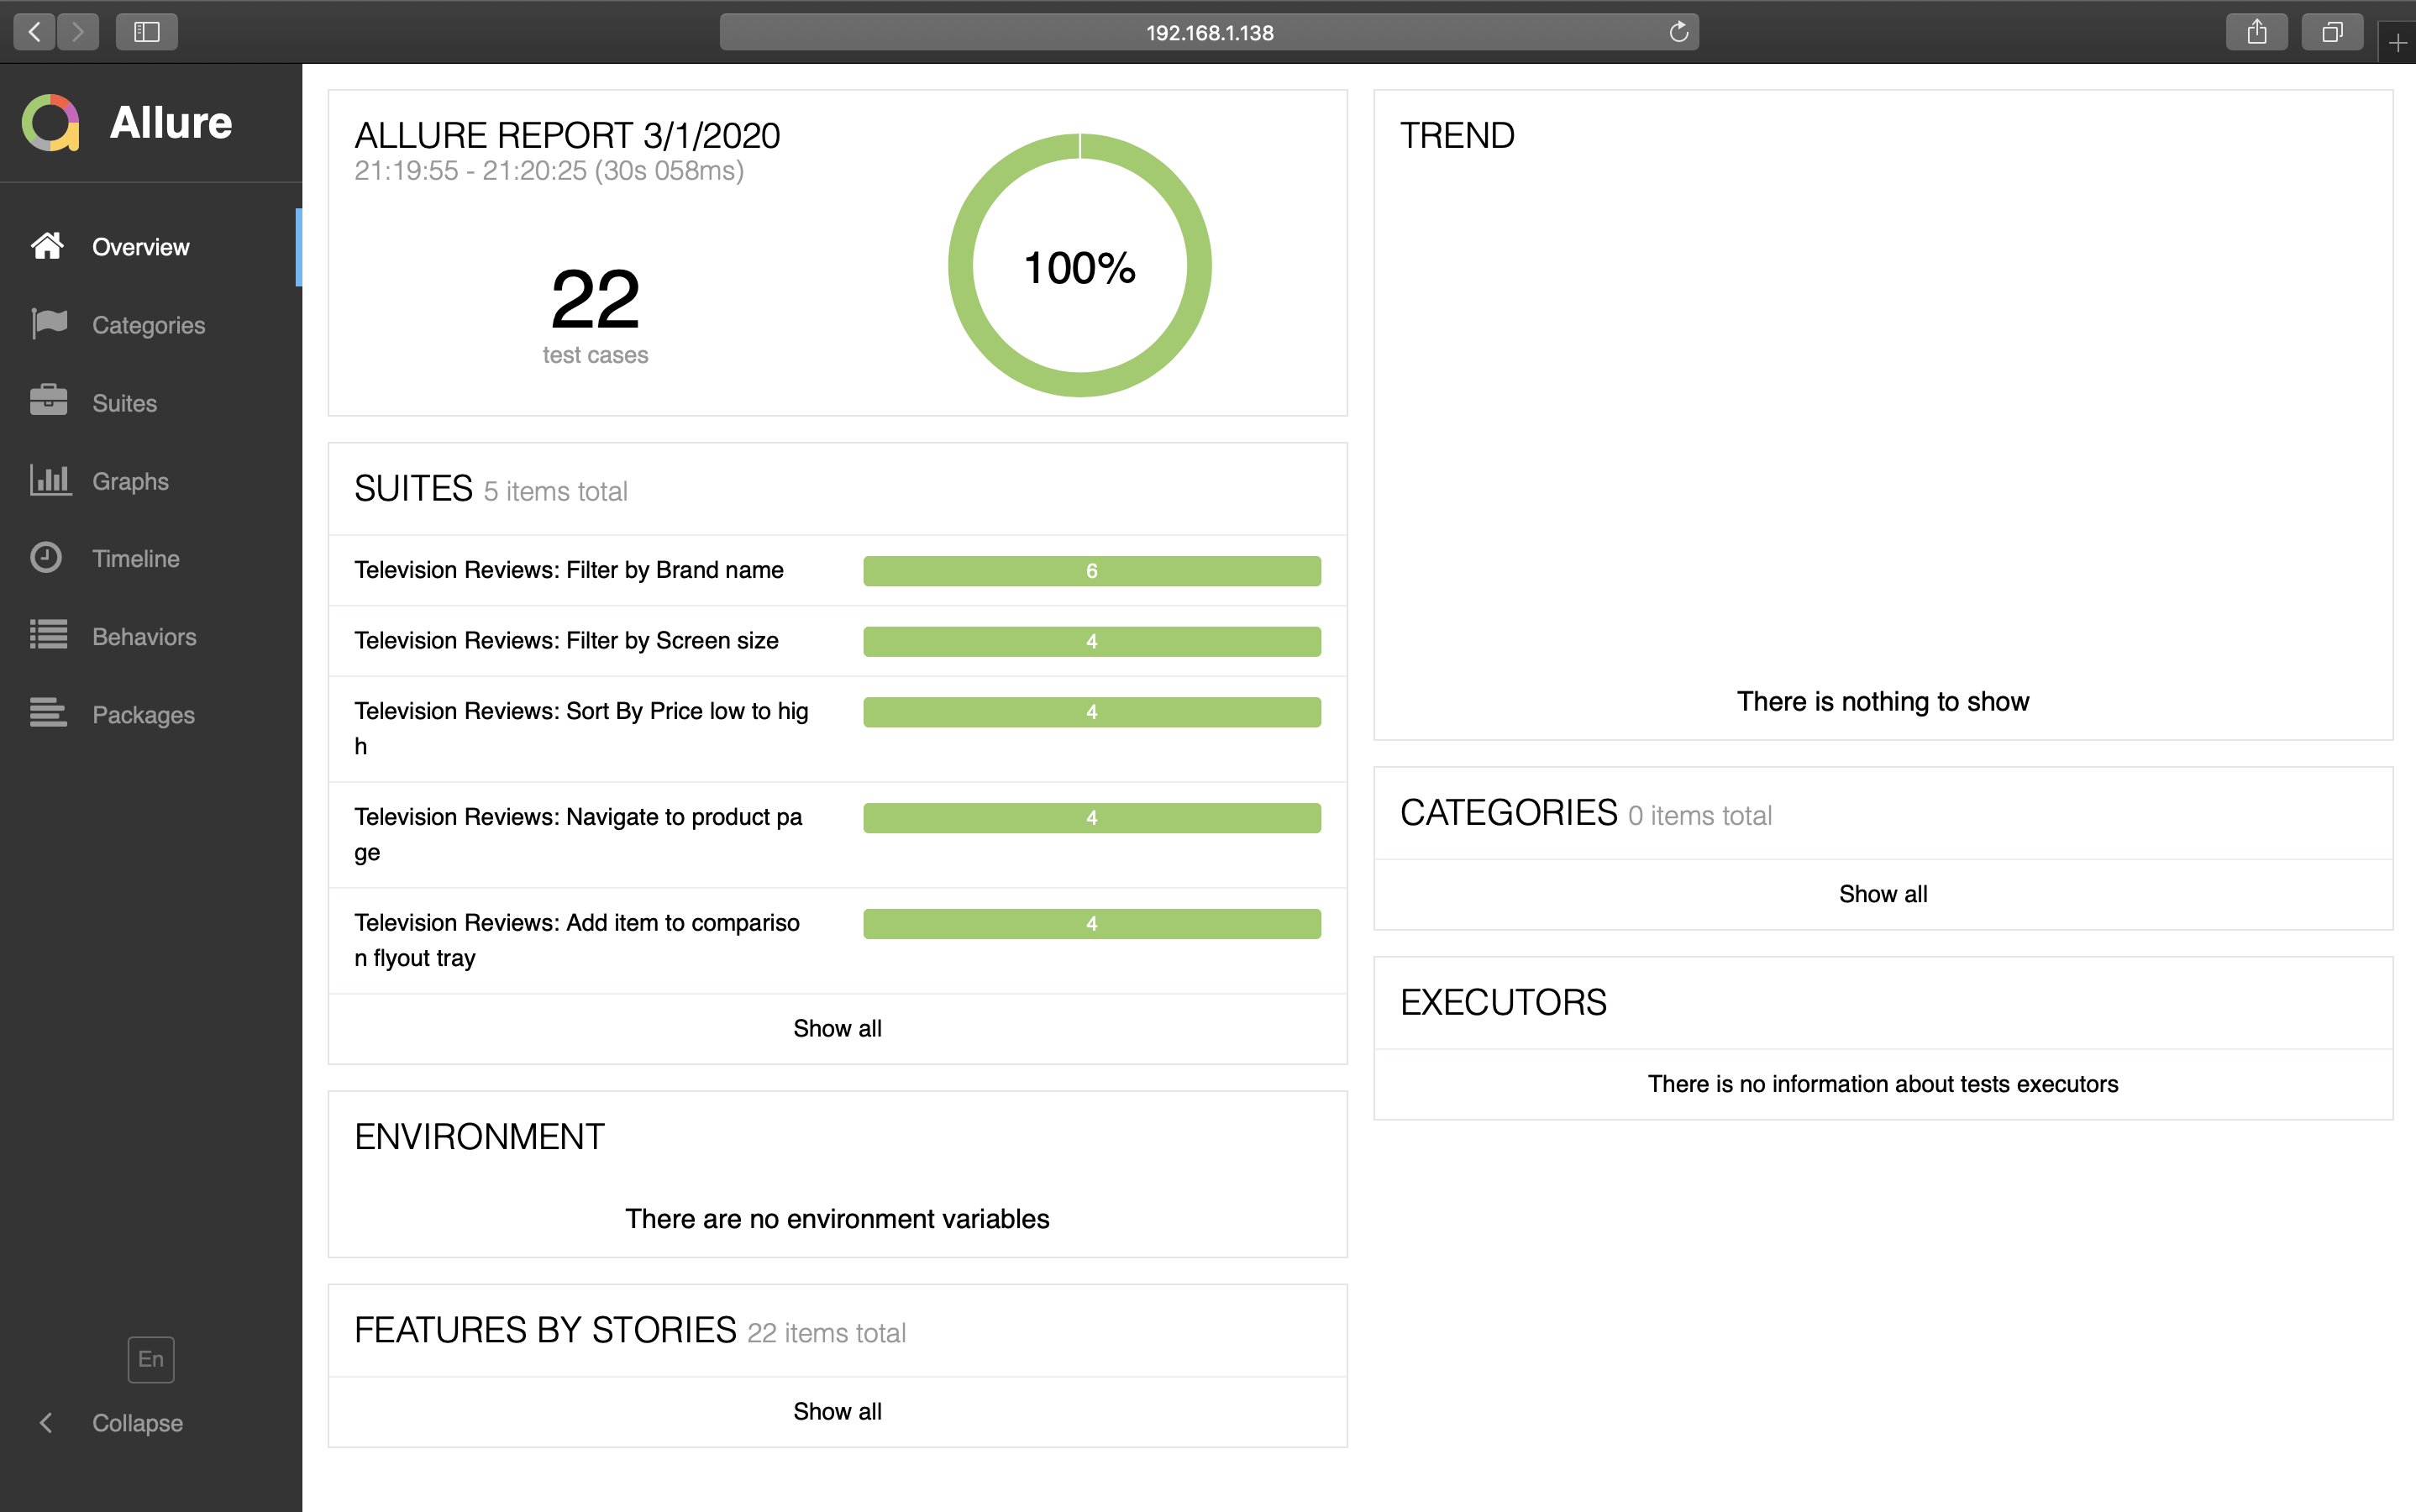Click the browser share icon
The width and height of the screenshot is (2416, 1512).
click(x=2256, y=32)
